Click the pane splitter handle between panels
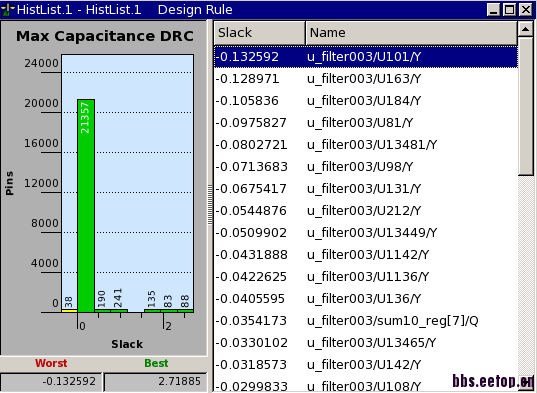This screenshot has height=393, width=537. coord(210,205)
